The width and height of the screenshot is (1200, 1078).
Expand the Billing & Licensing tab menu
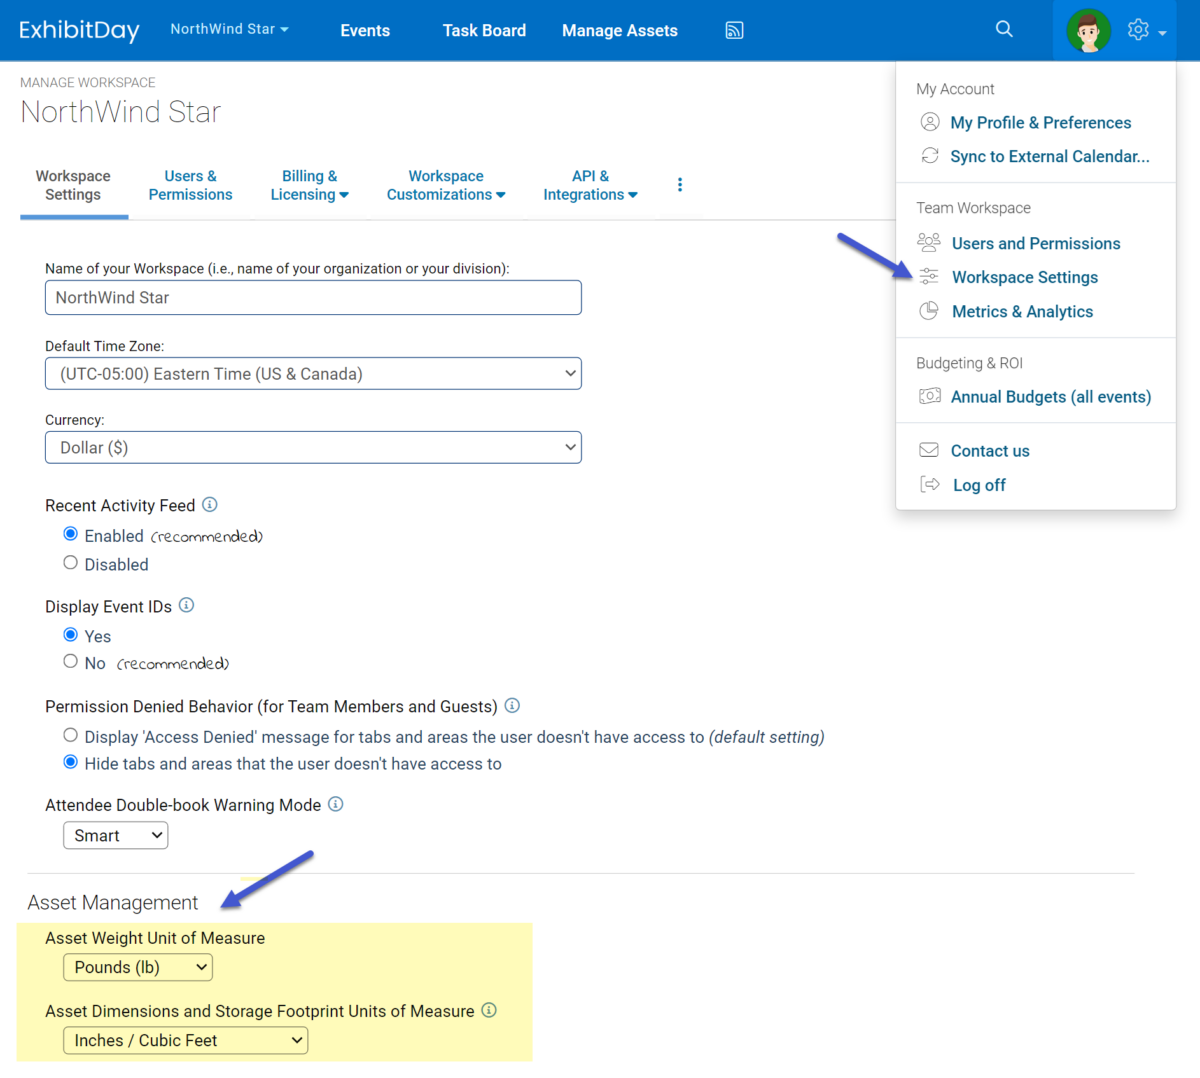(x=309, y=185)
